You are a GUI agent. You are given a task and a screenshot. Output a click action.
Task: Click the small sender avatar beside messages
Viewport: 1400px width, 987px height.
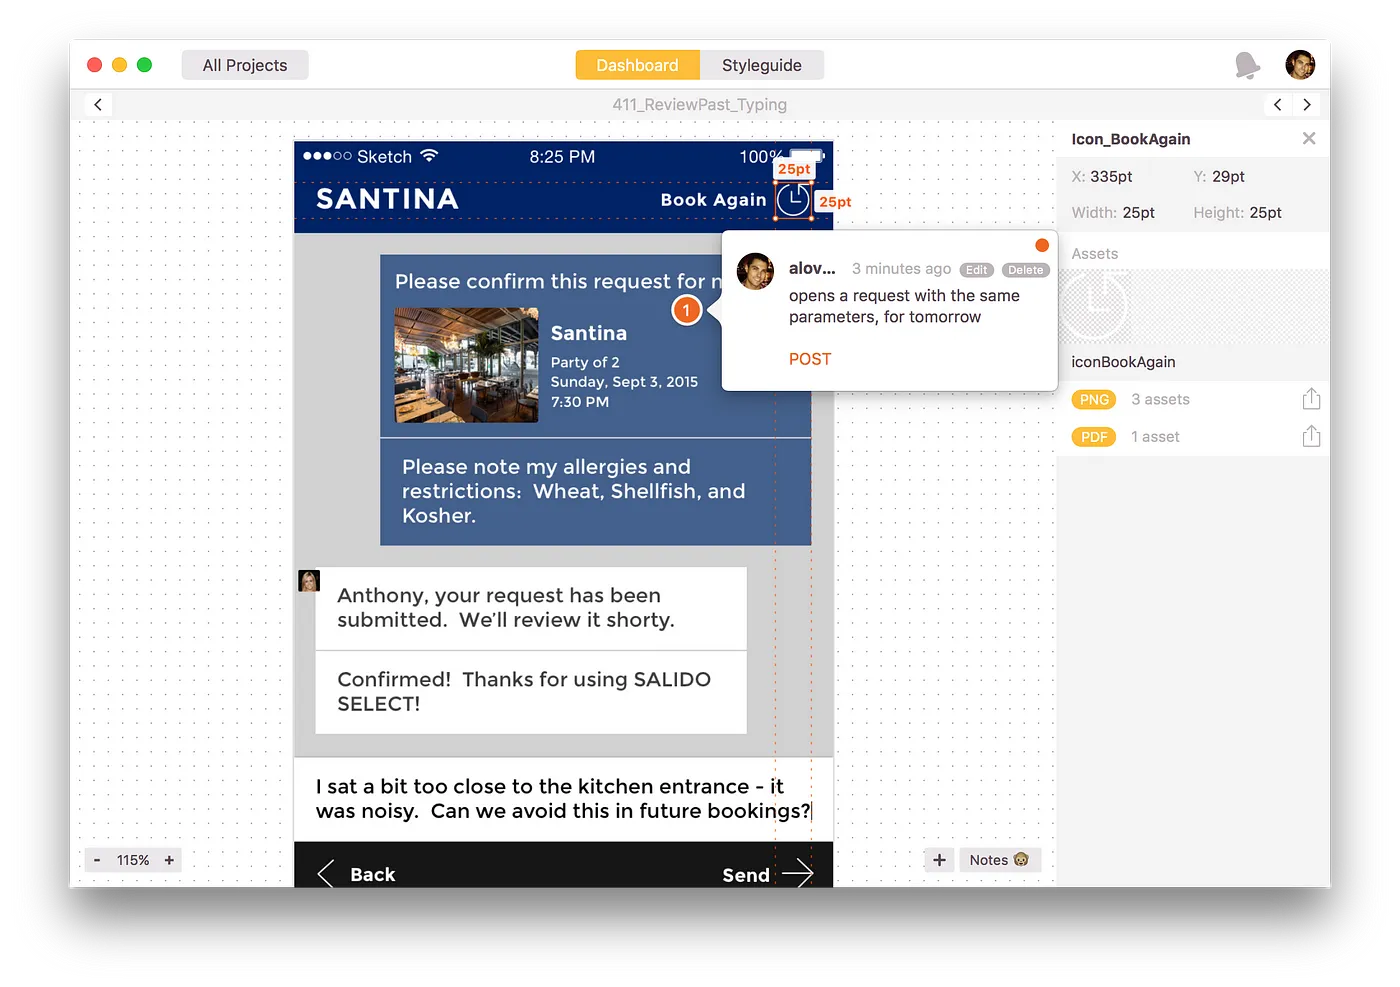coord(309,581)
